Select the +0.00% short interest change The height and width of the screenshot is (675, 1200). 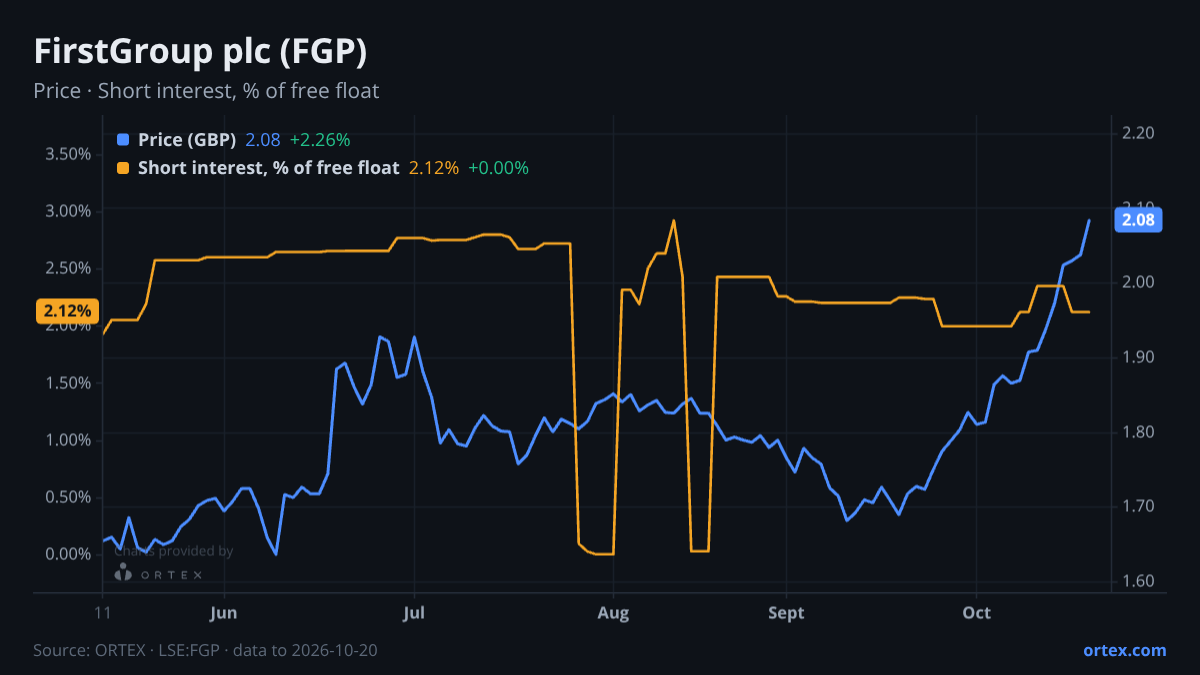point(498,168)
